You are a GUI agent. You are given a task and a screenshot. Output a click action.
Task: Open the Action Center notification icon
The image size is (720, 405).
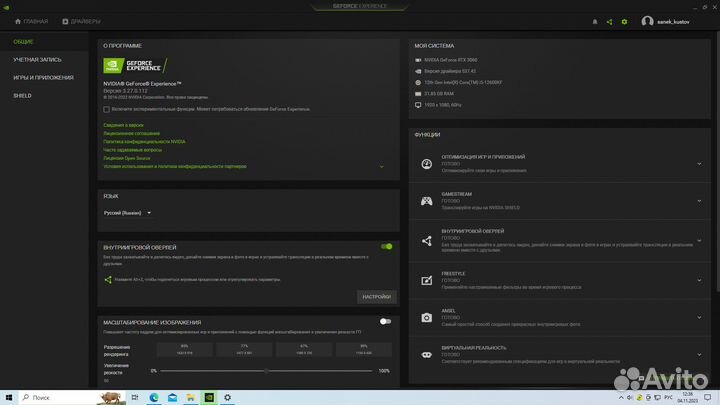(x=708, y=397)
